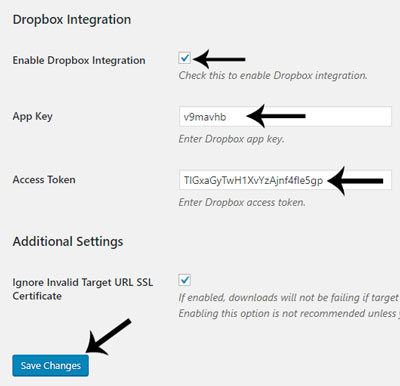Click 'Check this to enable Dropbox integration.' text

click(273, 75)
